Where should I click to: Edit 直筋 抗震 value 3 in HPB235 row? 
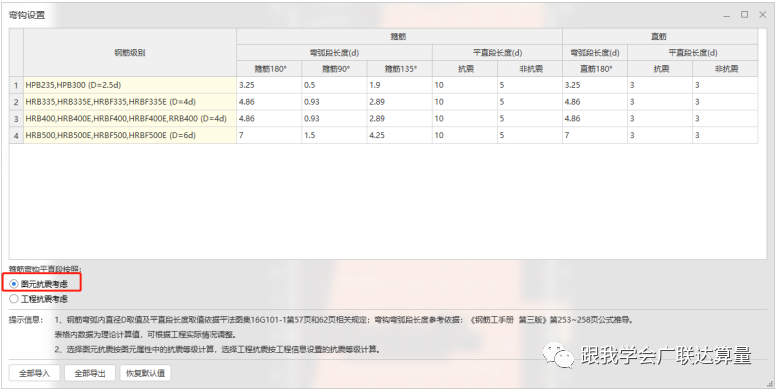click(660, 85)
